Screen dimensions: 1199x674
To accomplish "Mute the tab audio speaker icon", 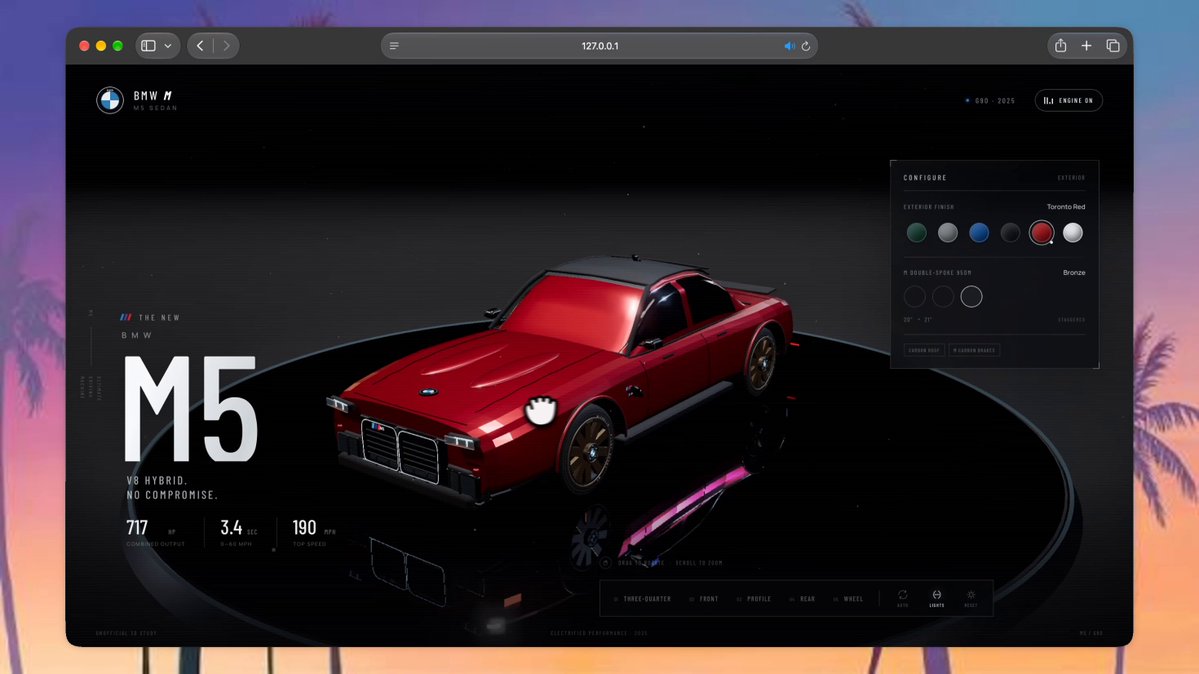I will click(789, 46).
